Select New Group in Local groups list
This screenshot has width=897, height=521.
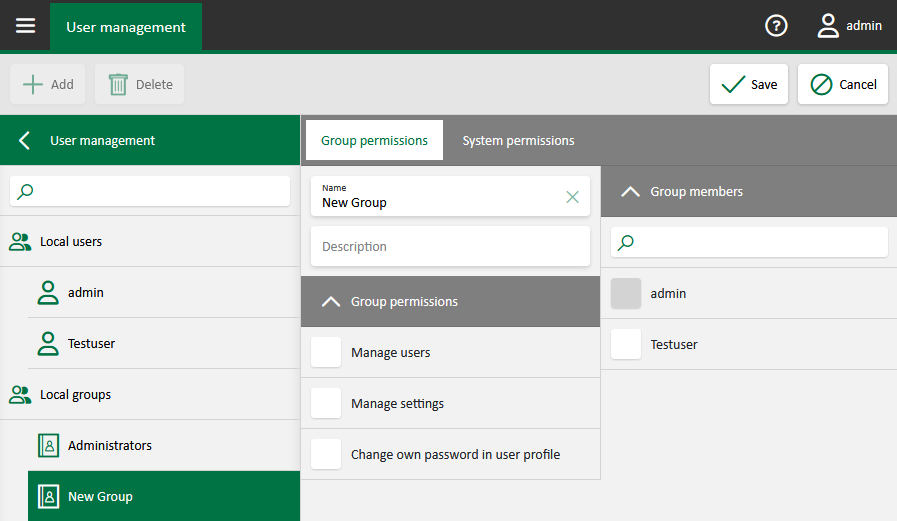click(100, 496)
